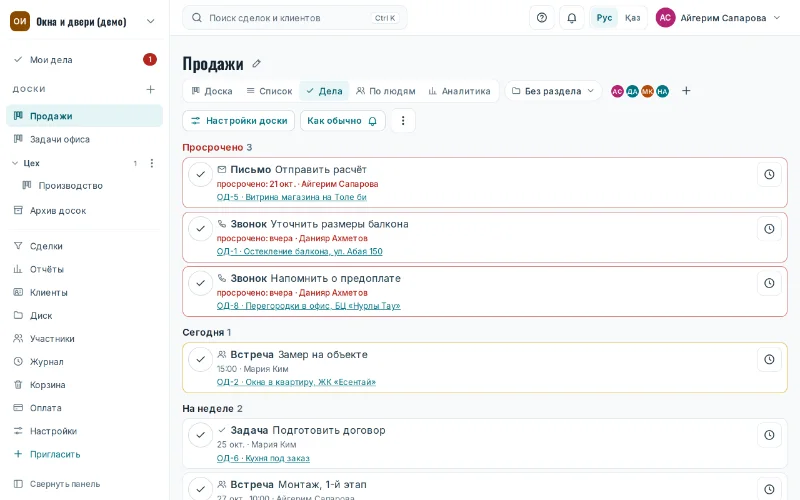Open deal ОД-2 Окна в квартиру link
The width and height of the screenshot is (800, 500).
[x=296, y=382]
